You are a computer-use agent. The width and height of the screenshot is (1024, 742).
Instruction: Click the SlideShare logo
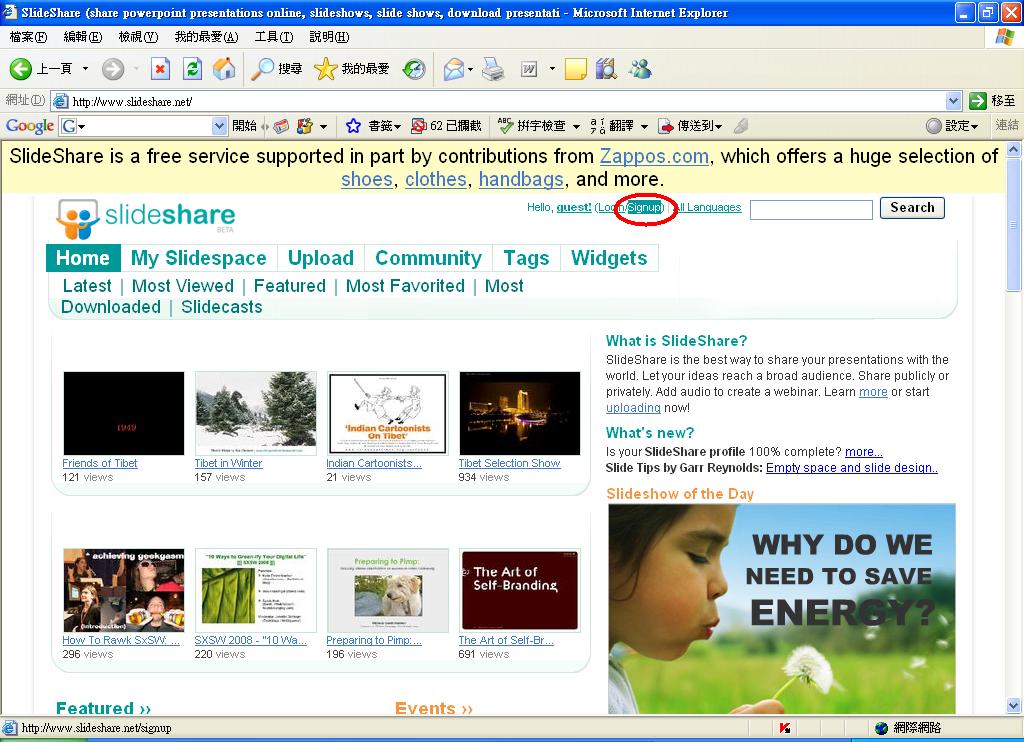145,218
